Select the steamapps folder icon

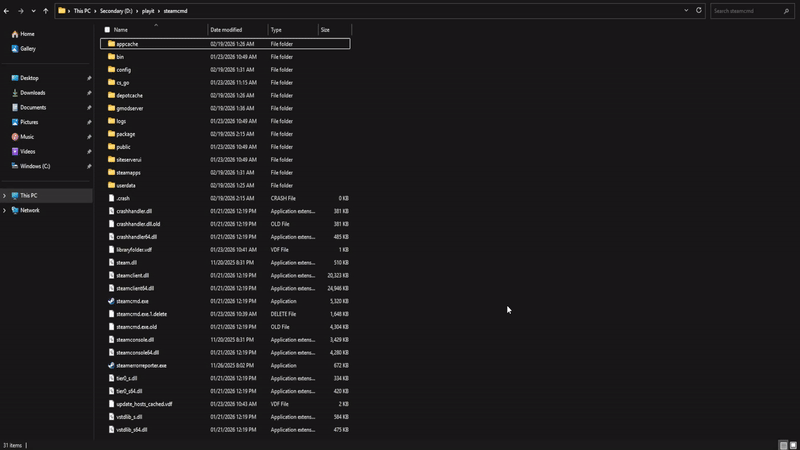111,172
